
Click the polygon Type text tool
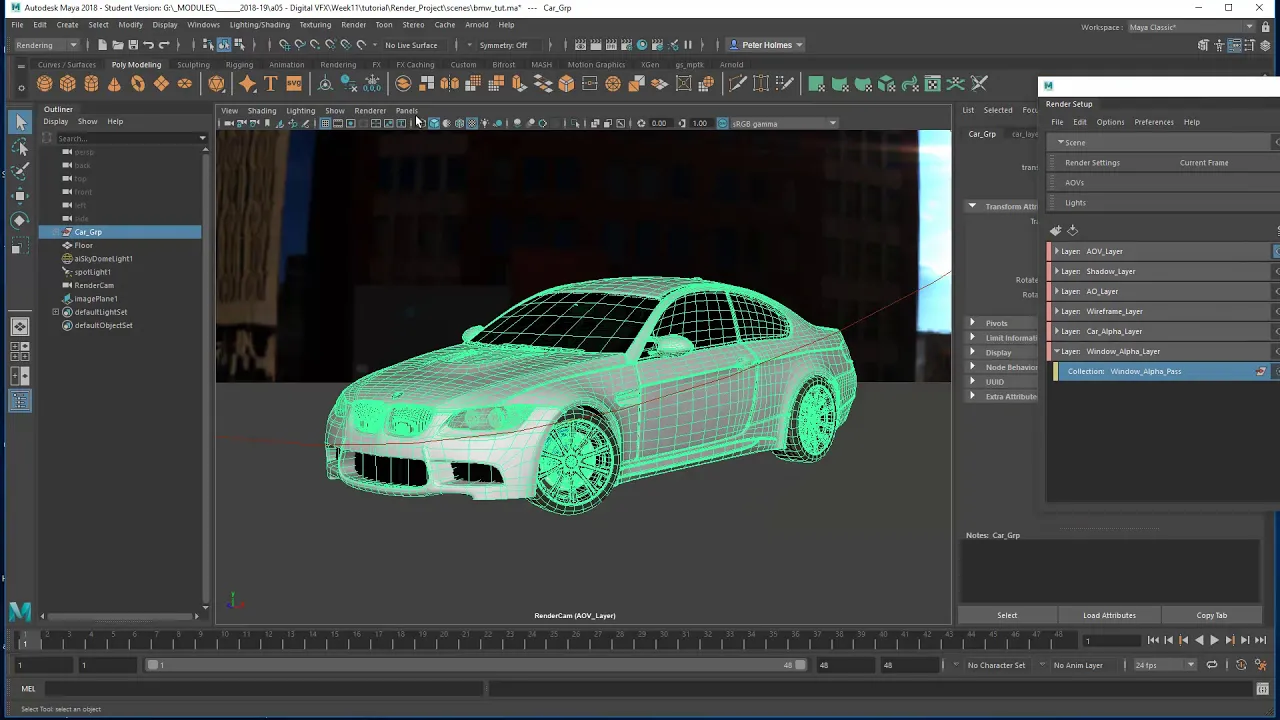coord(270,84)
